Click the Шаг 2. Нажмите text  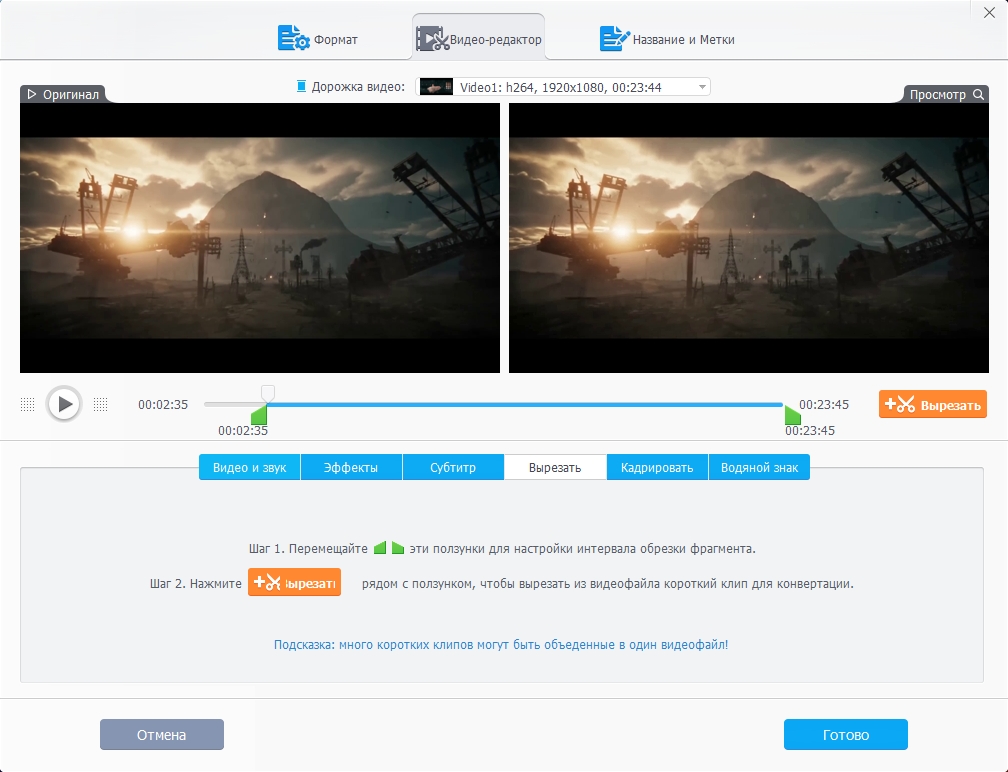point(195,584)
